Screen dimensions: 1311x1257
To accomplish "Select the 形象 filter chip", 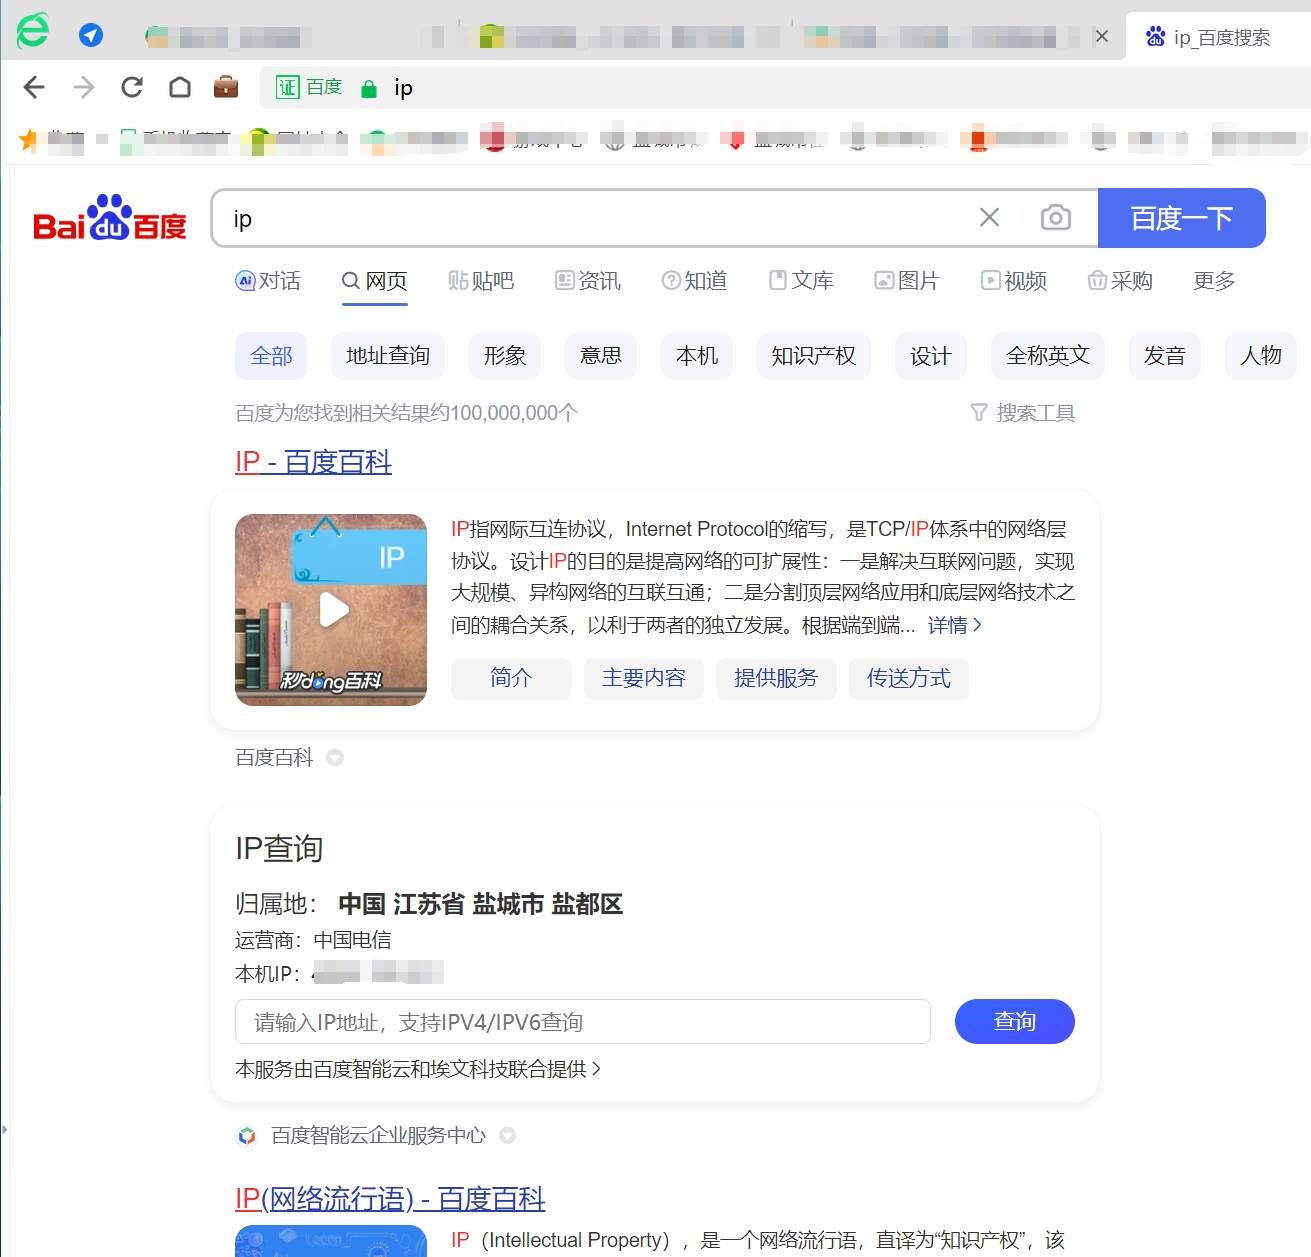I will (x=505, y=356).
